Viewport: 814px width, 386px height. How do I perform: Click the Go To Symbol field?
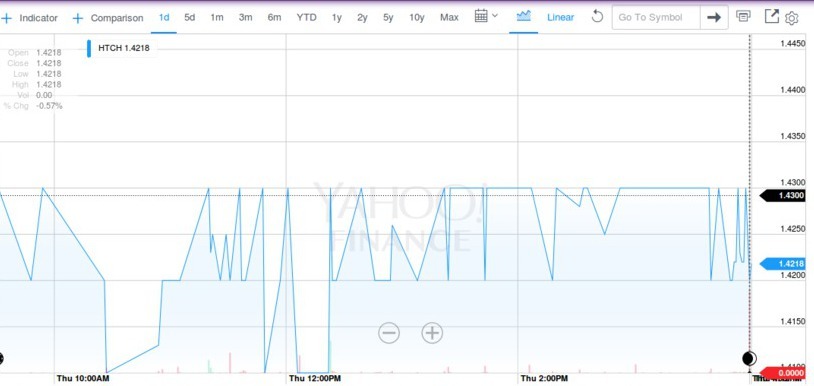tap(656, 18)
